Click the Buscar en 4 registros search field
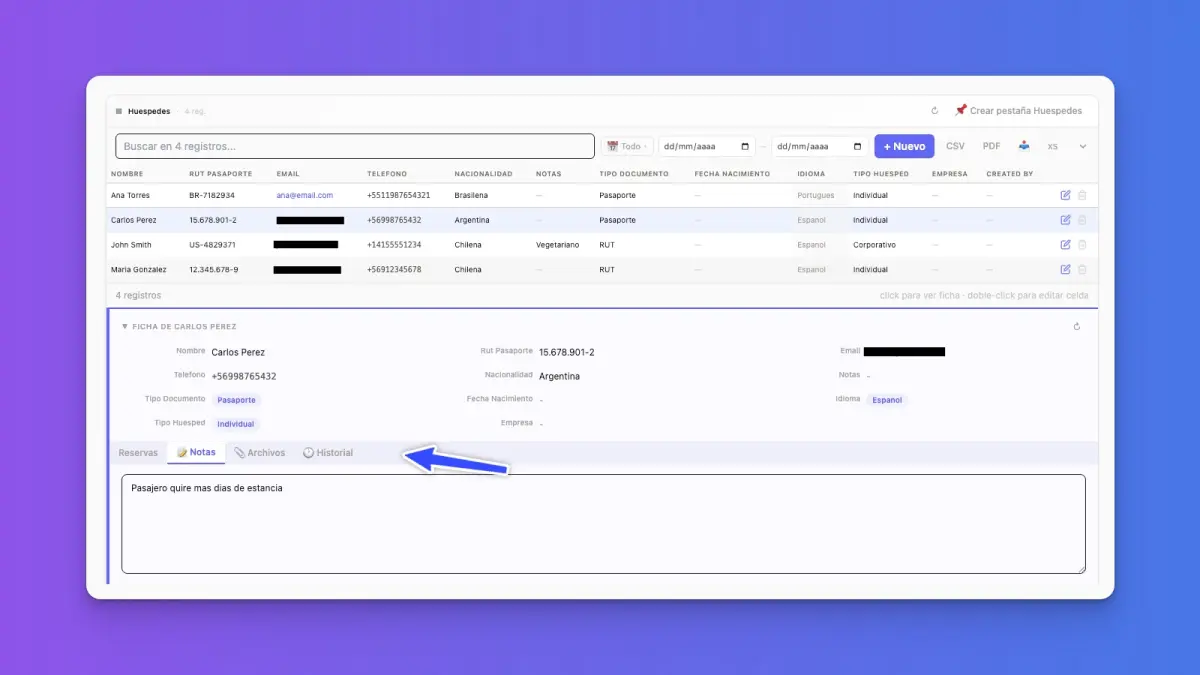 355,146
